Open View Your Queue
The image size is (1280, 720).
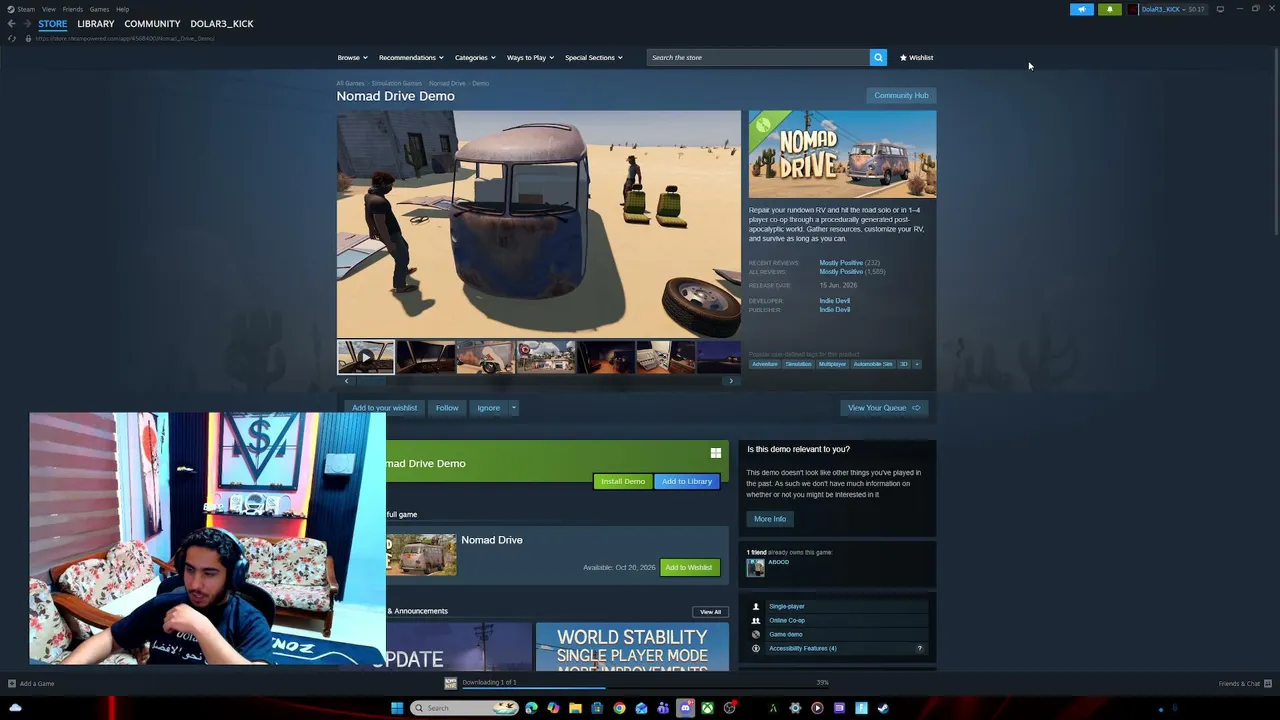[884, 408]
